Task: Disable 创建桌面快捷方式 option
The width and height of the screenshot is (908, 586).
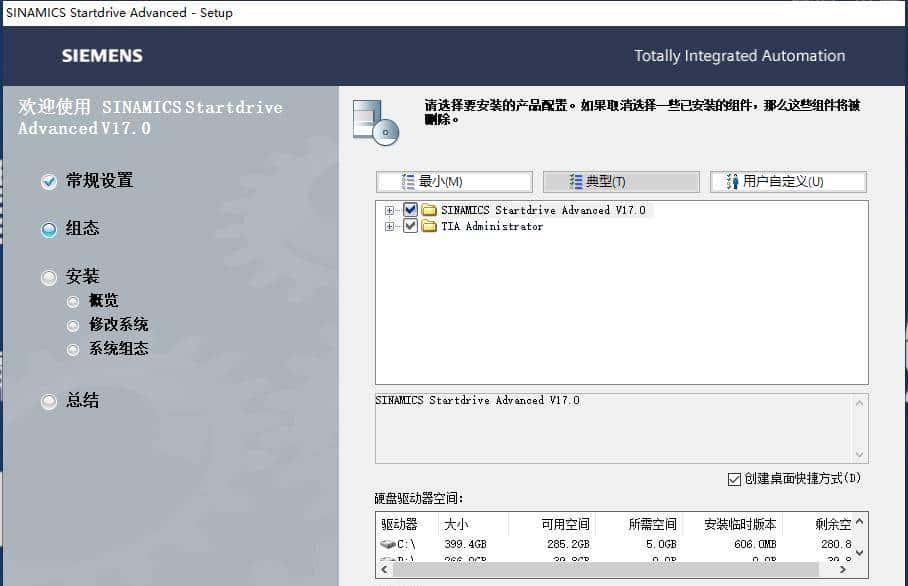Action: pyautogui.click(x=734, y=479)
